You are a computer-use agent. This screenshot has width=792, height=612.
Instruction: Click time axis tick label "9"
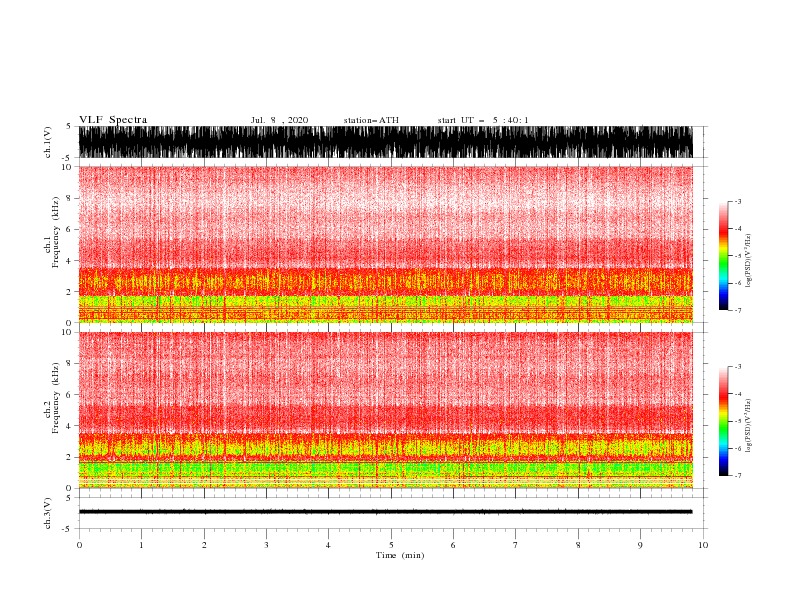tap(640, 545)
